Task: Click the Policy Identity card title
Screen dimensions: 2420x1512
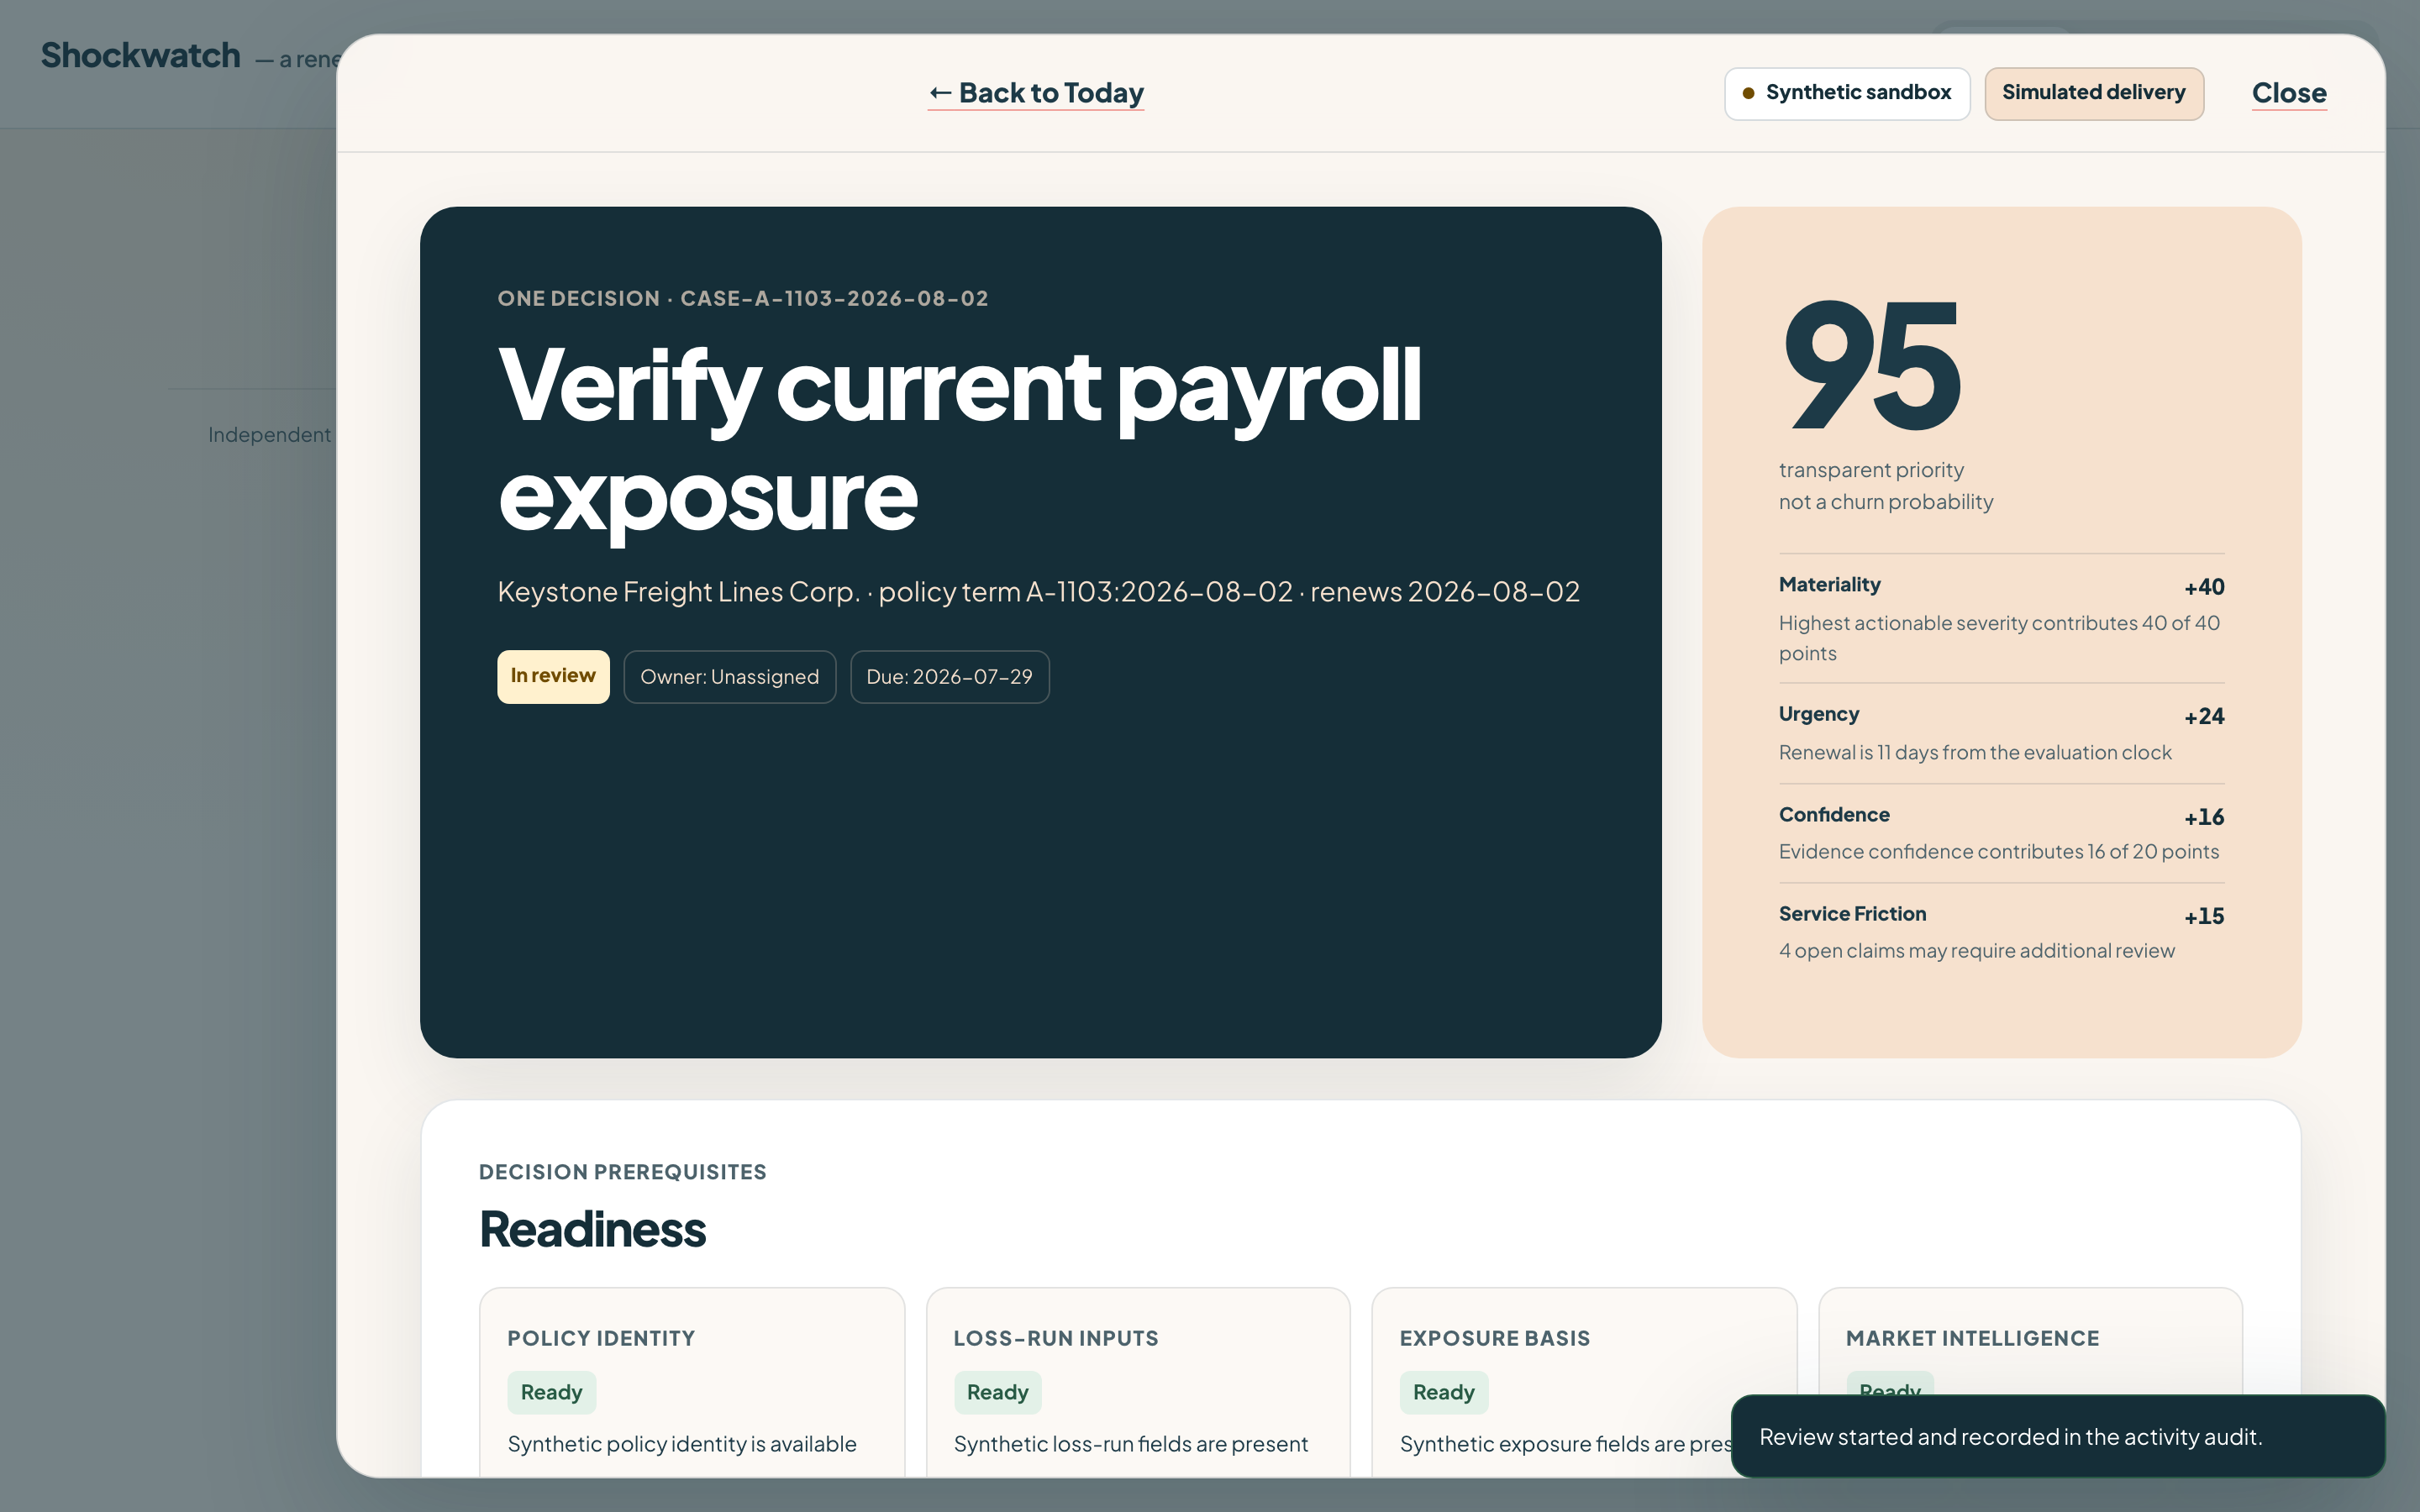Action: [x=601, y=1339]
